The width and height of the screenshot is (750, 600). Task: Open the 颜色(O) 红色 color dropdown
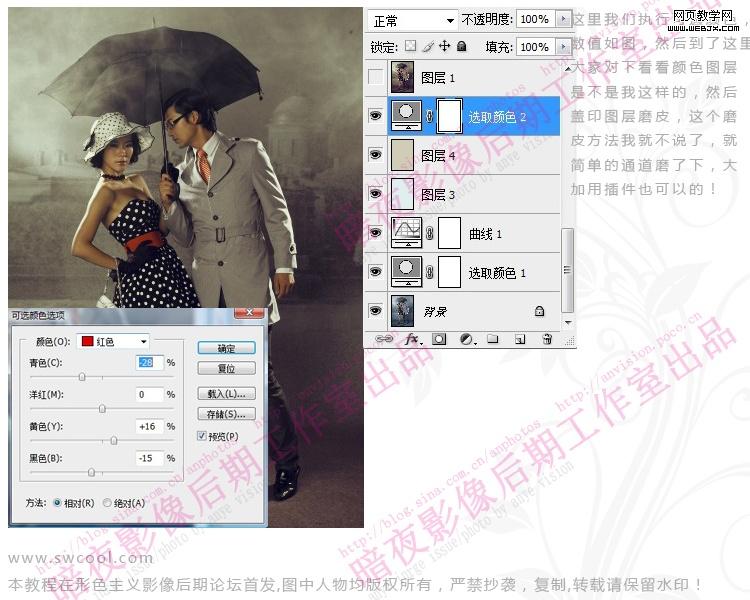pyautogui.click(x=113, y=341)
